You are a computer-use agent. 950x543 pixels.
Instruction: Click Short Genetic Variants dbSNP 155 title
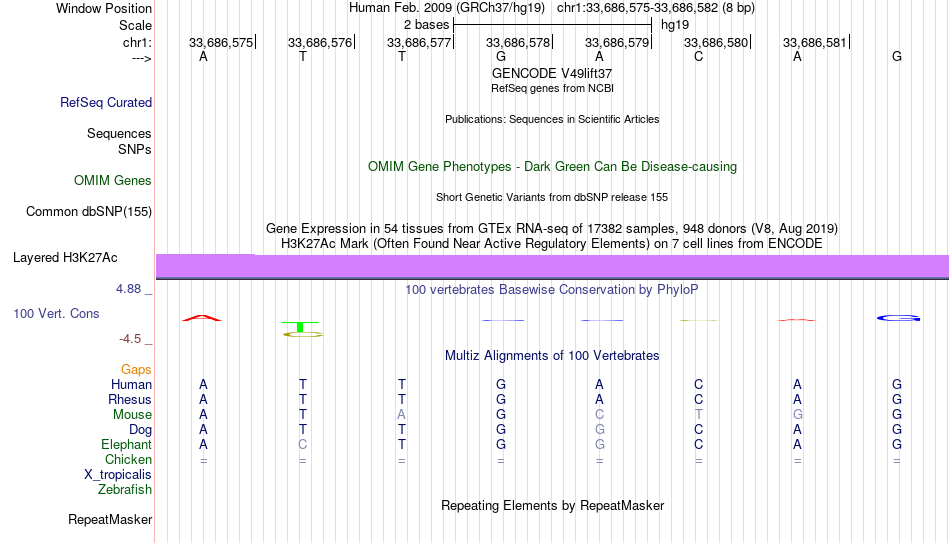click(x=552, y=198)
